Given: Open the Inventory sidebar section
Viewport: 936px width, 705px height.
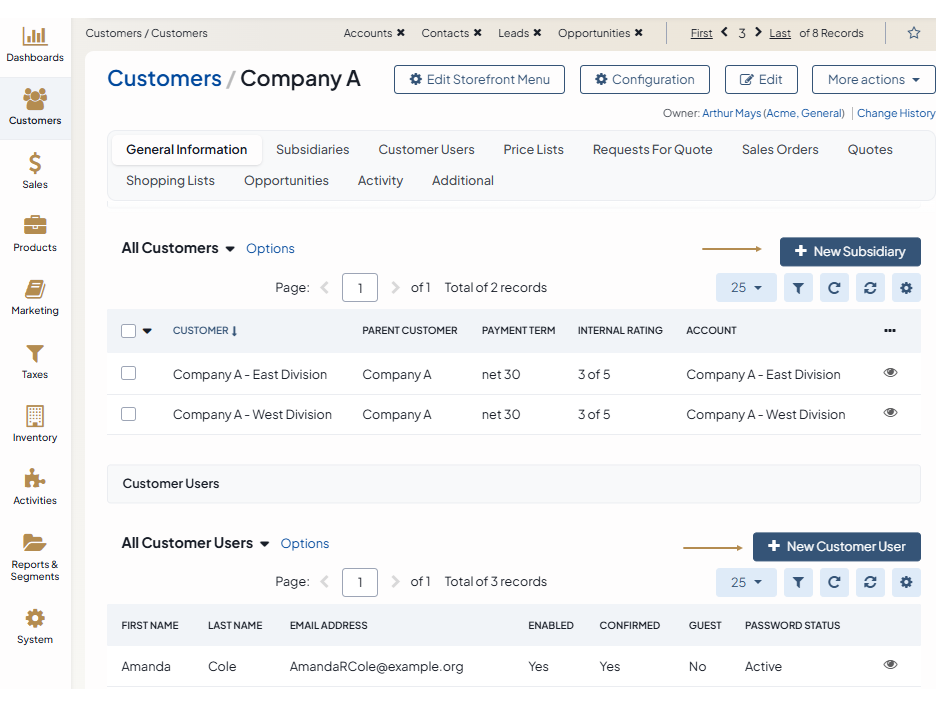Looking at the screenshot, I should [x=35, y=424].
